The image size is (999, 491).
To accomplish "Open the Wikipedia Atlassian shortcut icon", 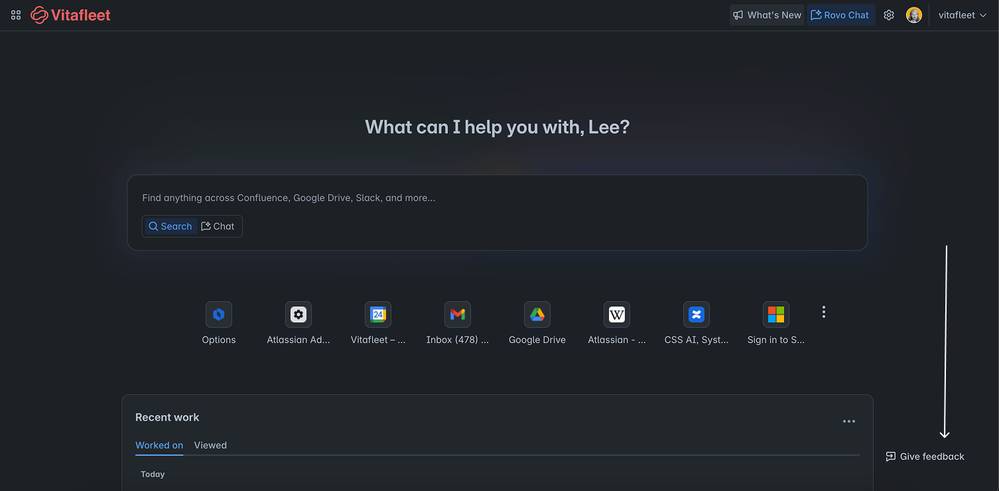I will tap(617, 315).
